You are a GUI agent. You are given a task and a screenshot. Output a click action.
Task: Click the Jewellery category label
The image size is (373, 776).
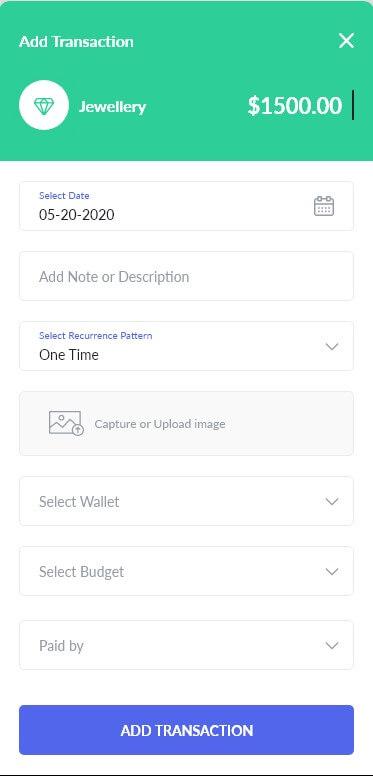point(112,107)
